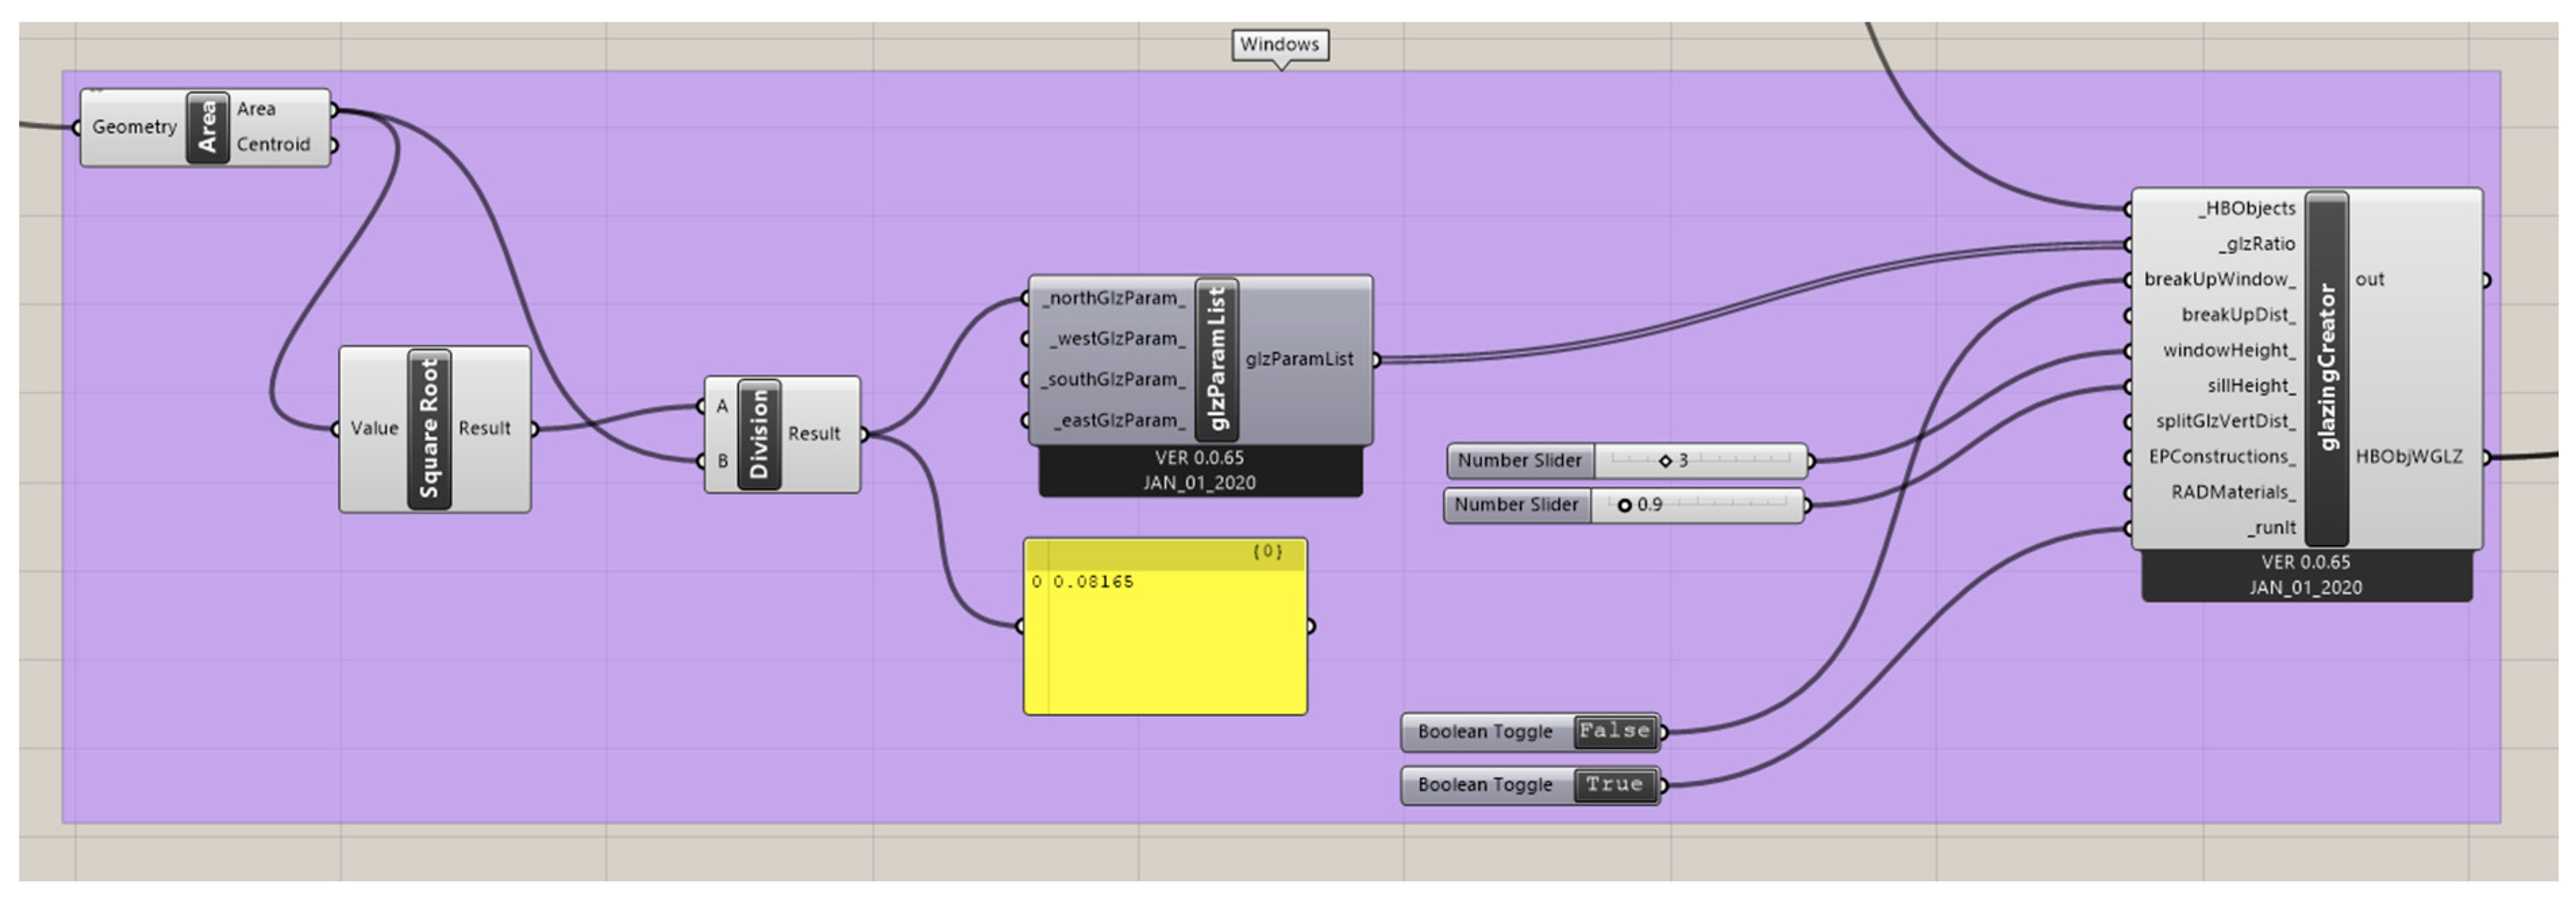Click the glzParamList VER 0.0.65 version label
Image resolution: width=2576 pixels, height=908 pixels.
1199,458
